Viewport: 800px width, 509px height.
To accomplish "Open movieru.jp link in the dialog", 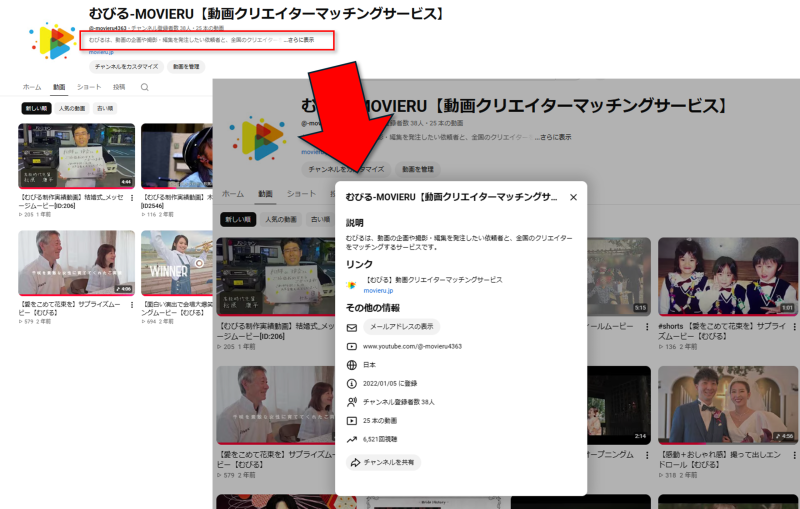I will [x=378, y=291].
